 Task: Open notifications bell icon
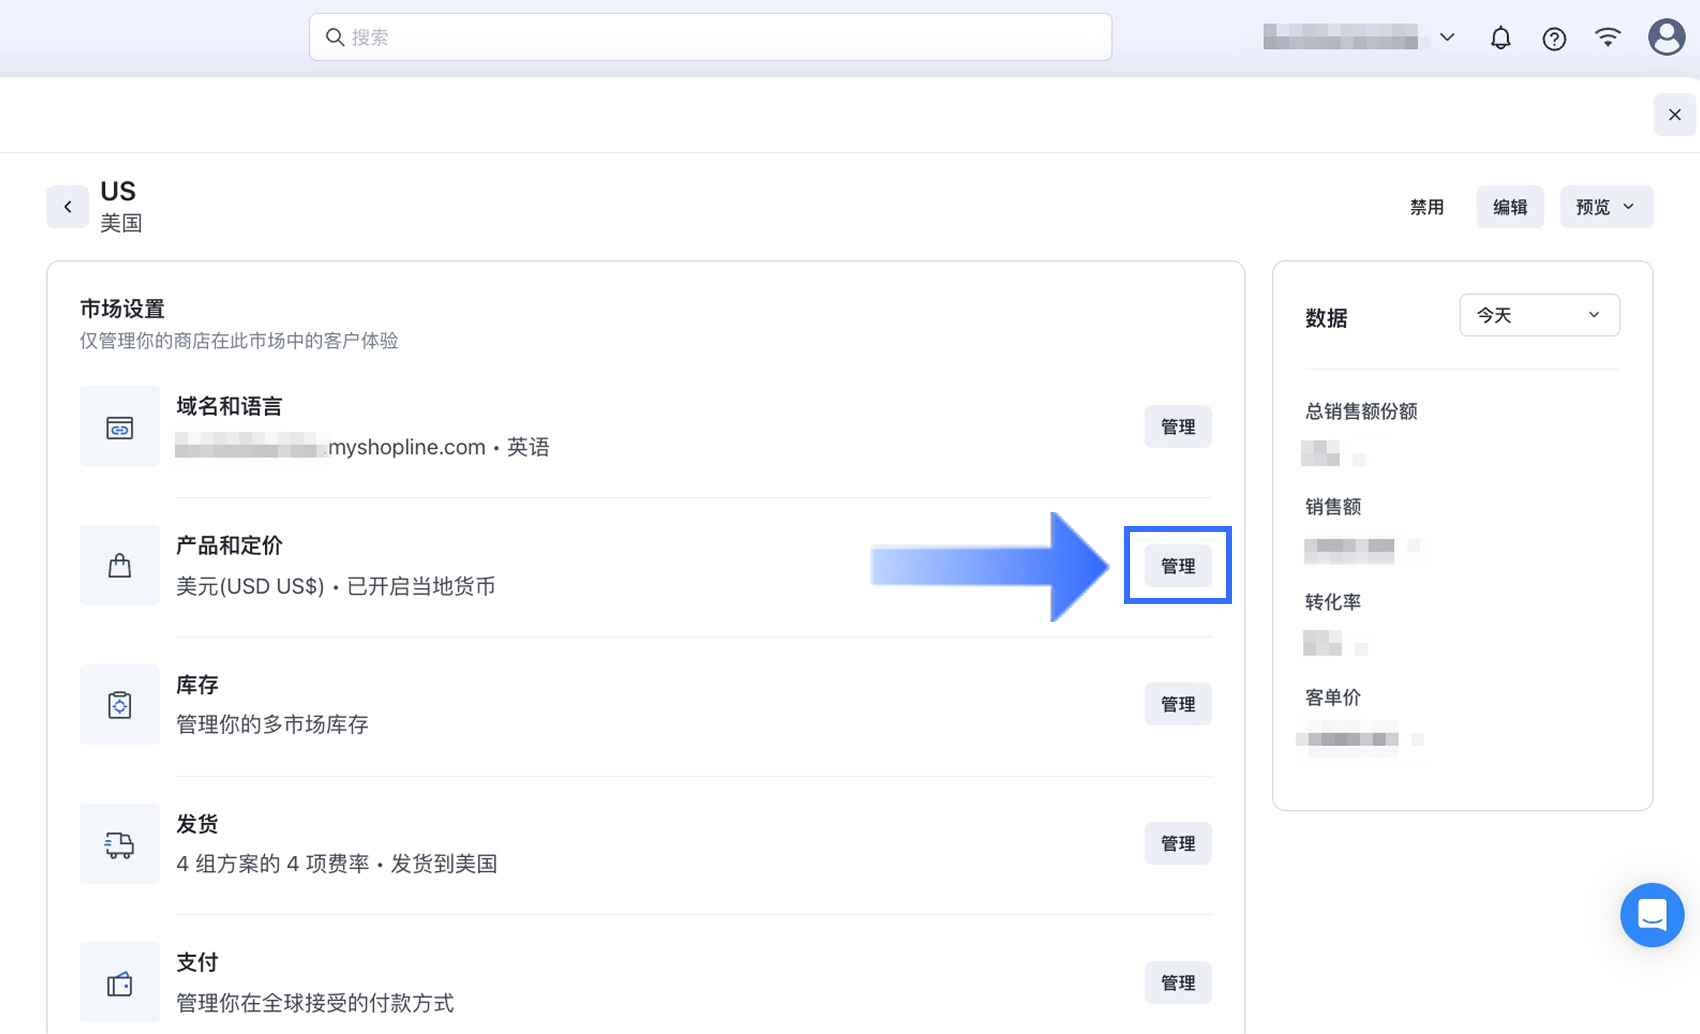(x=1500, y=38)
